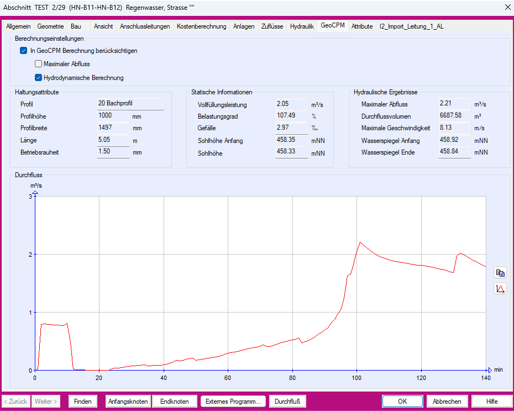514x411 pixels.
Task: Select the GeoCPM tab
Action: 333,25
